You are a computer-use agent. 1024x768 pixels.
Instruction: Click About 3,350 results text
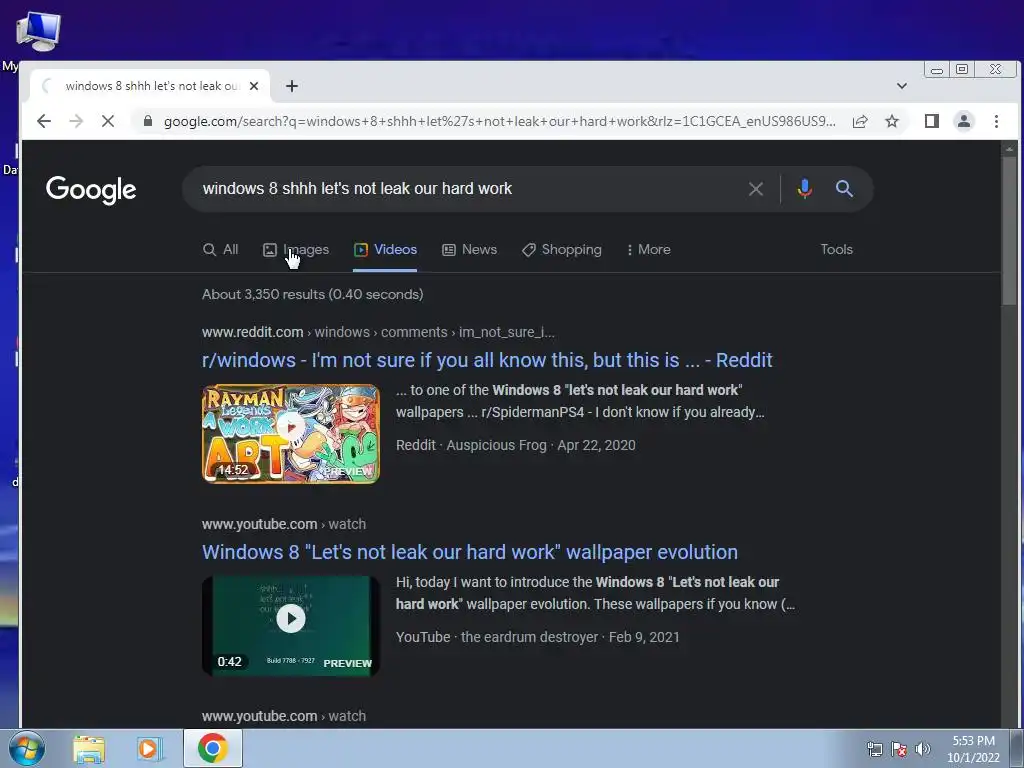(x=312, y=295)
